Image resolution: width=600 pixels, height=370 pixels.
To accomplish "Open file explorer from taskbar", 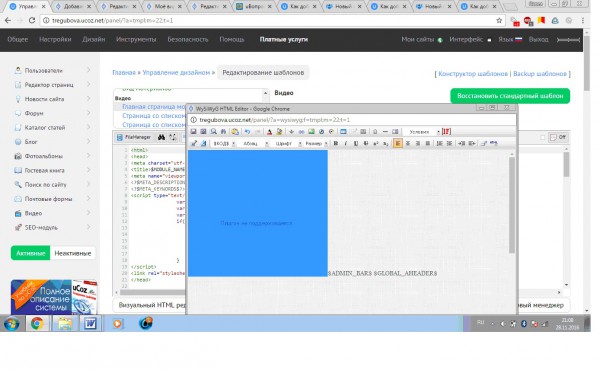I will tap(65, 324).
